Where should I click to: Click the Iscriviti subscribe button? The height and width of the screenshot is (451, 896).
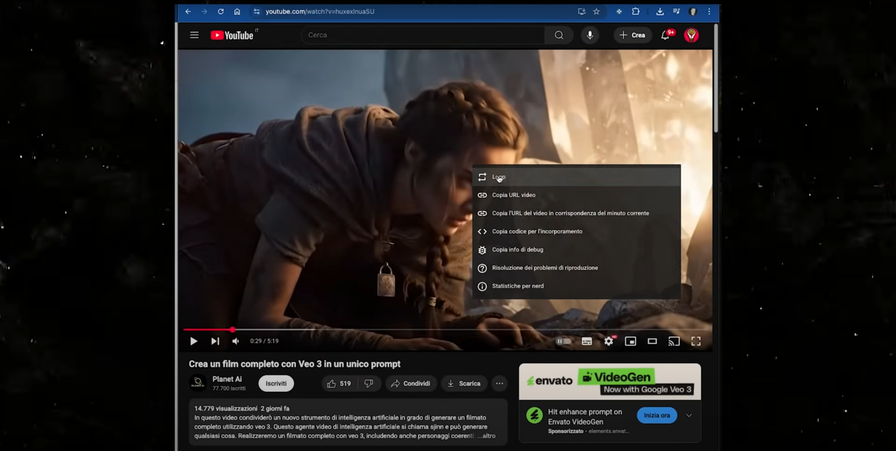coord(276,383)
